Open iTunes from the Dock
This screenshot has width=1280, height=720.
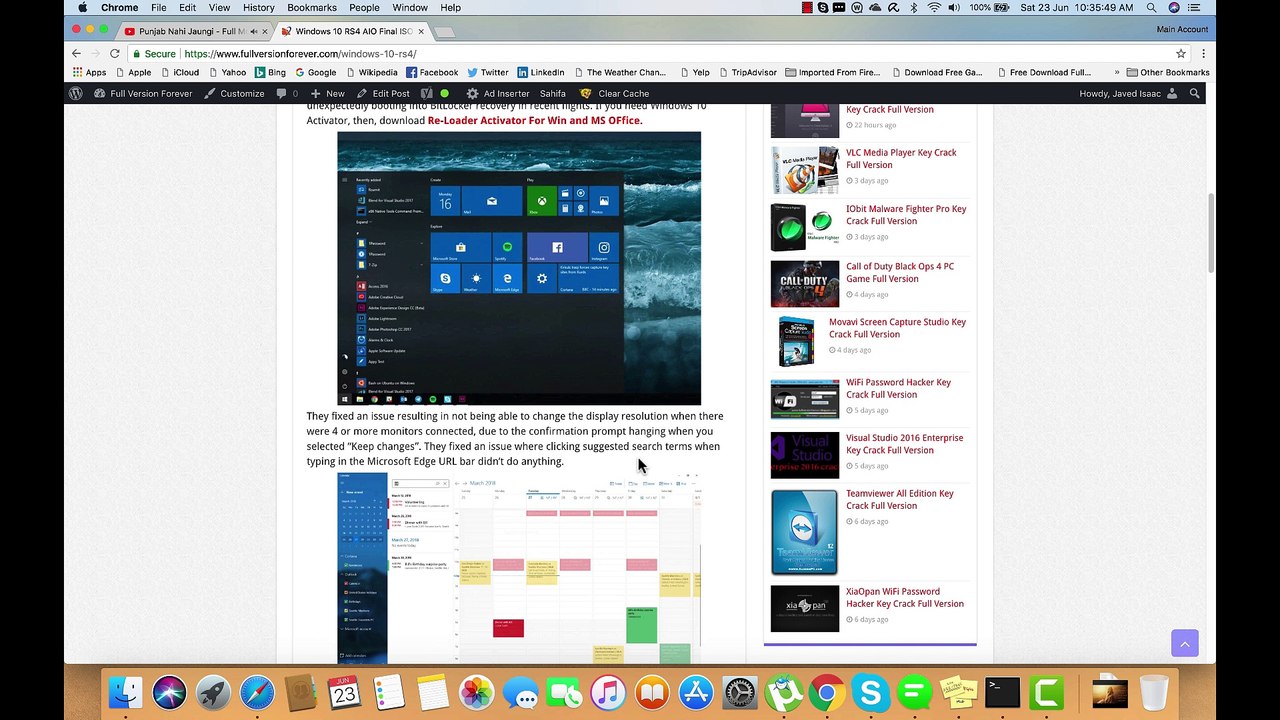[608, 692]
